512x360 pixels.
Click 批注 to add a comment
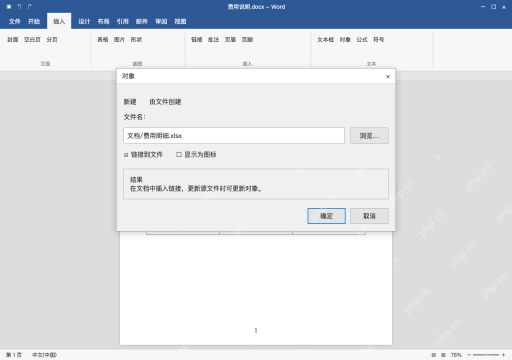213,39
